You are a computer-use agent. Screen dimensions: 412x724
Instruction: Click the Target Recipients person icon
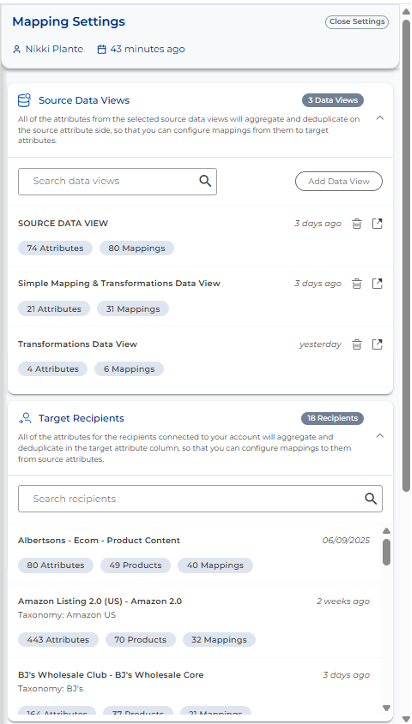click(x=25, y=418)
